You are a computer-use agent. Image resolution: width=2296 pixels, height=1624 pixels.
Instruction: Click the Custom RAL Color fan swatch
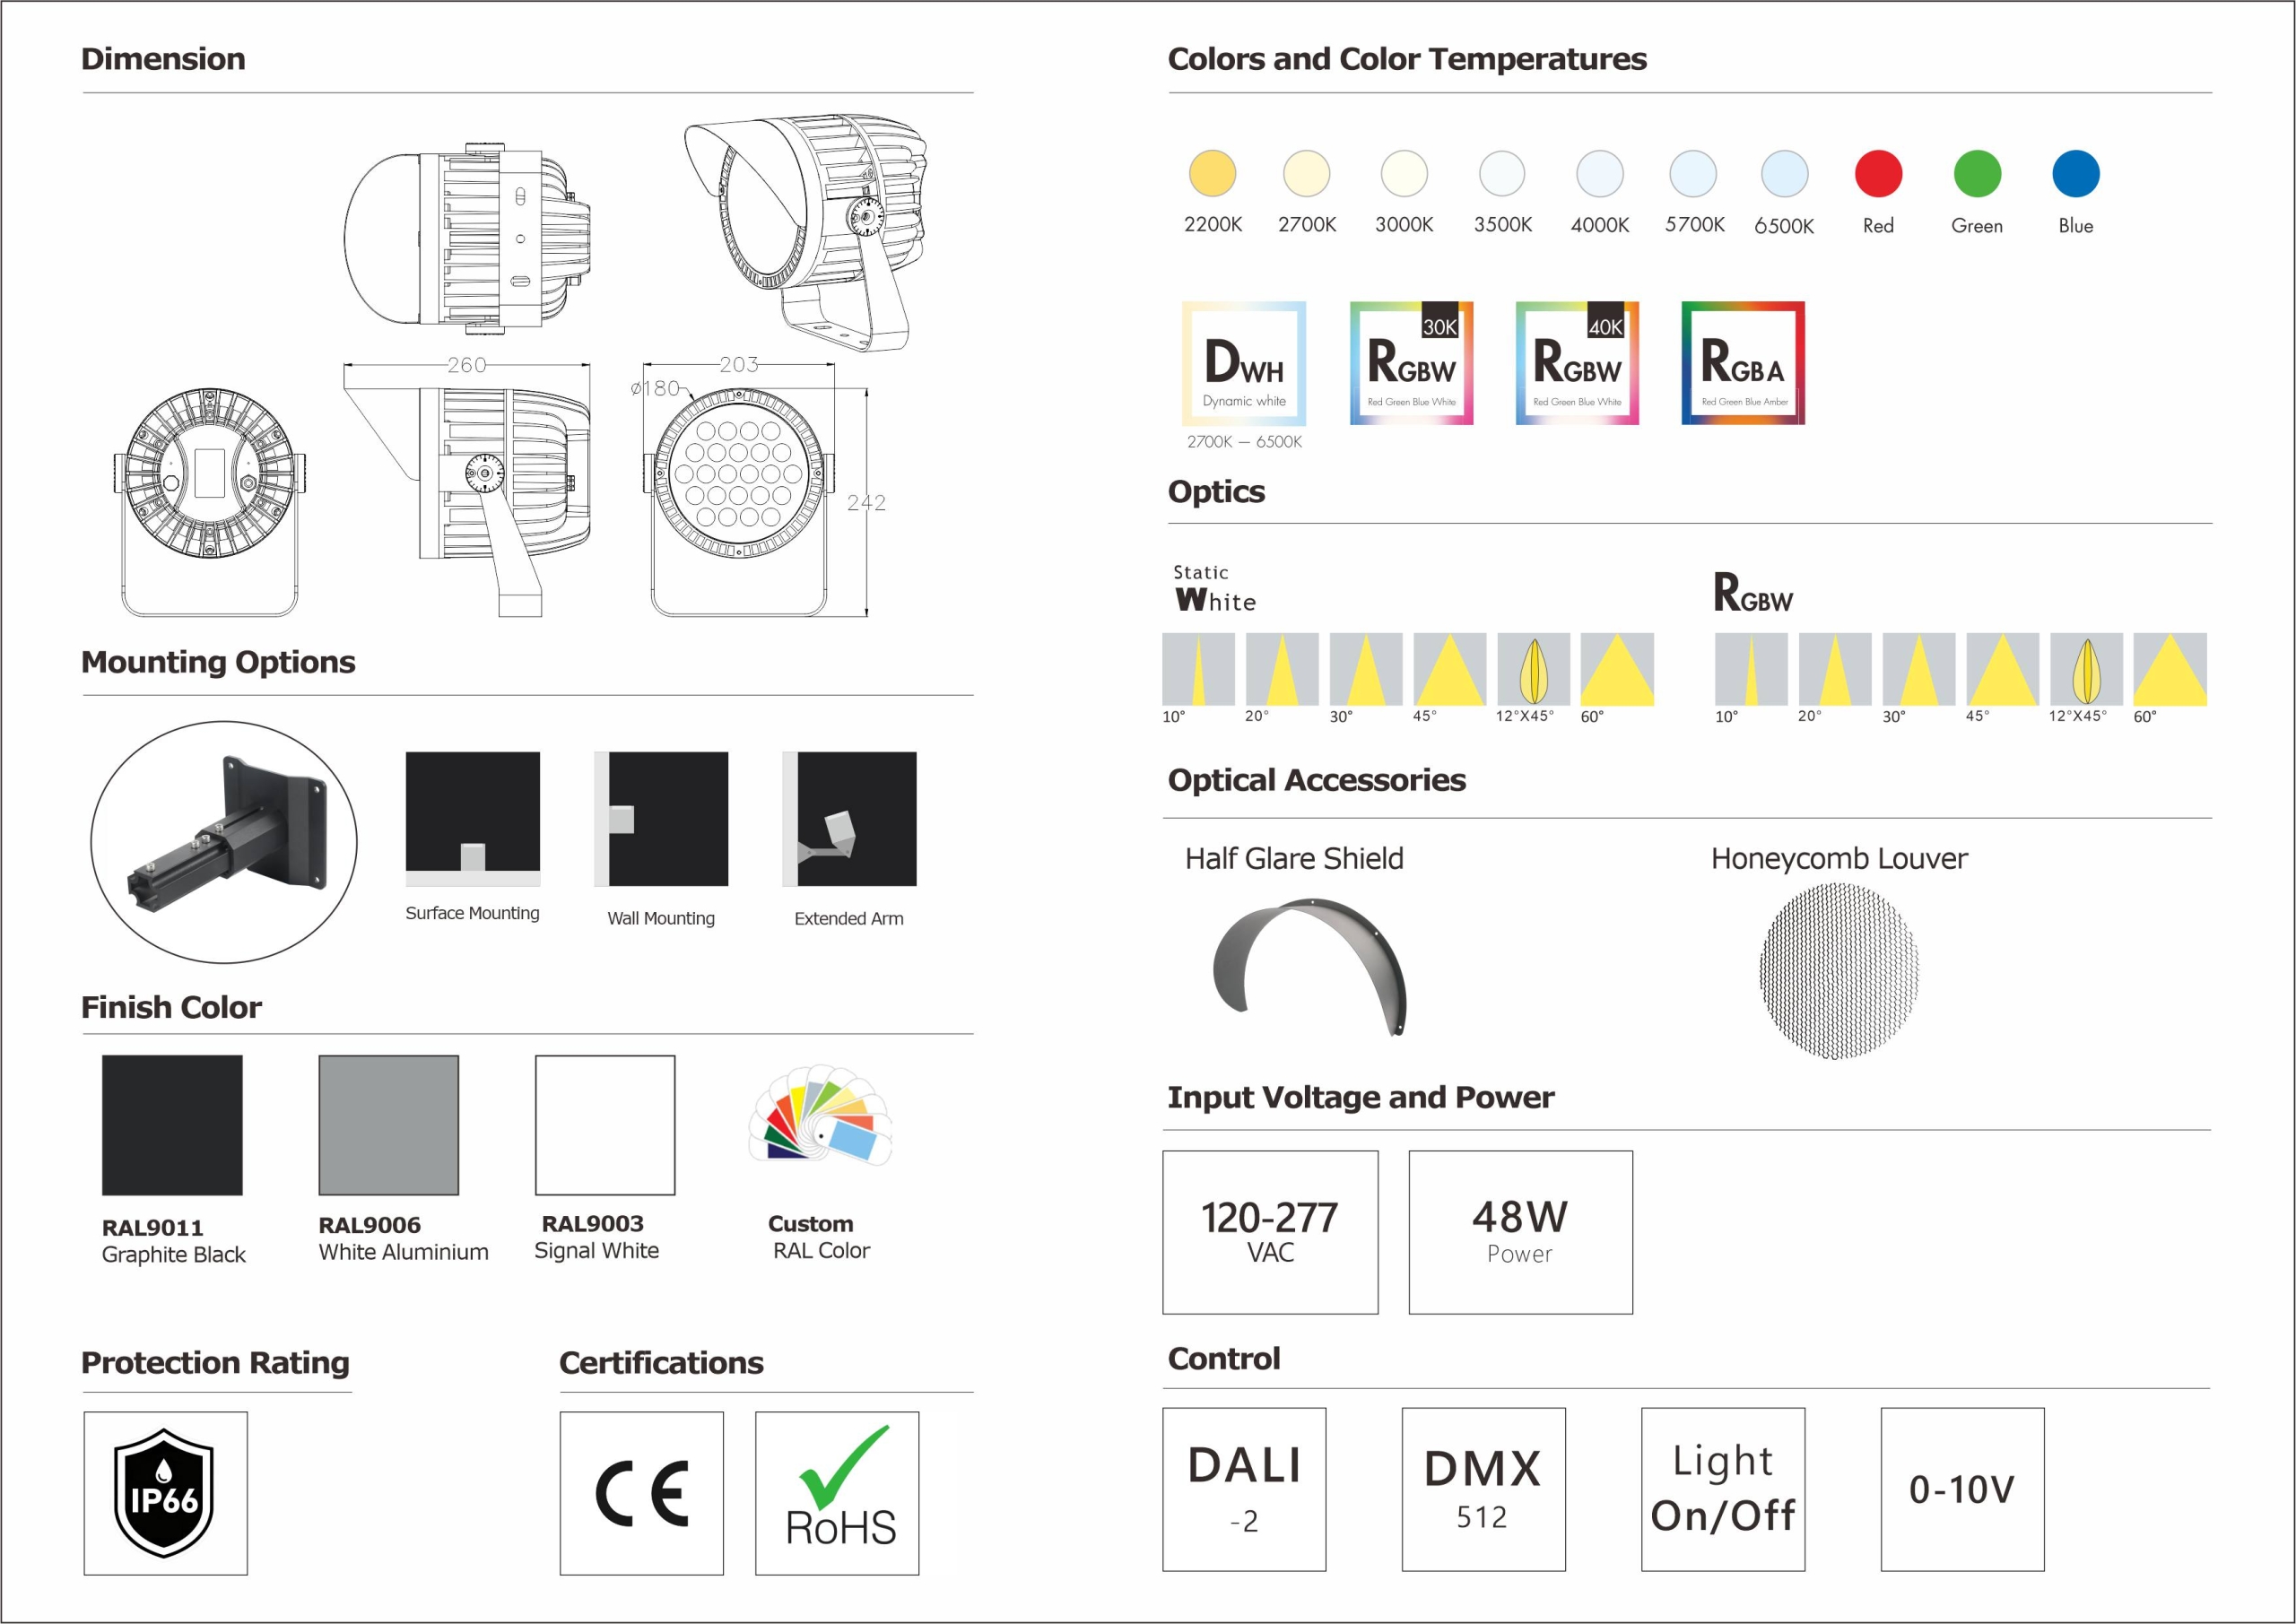tap(820, 1114)
